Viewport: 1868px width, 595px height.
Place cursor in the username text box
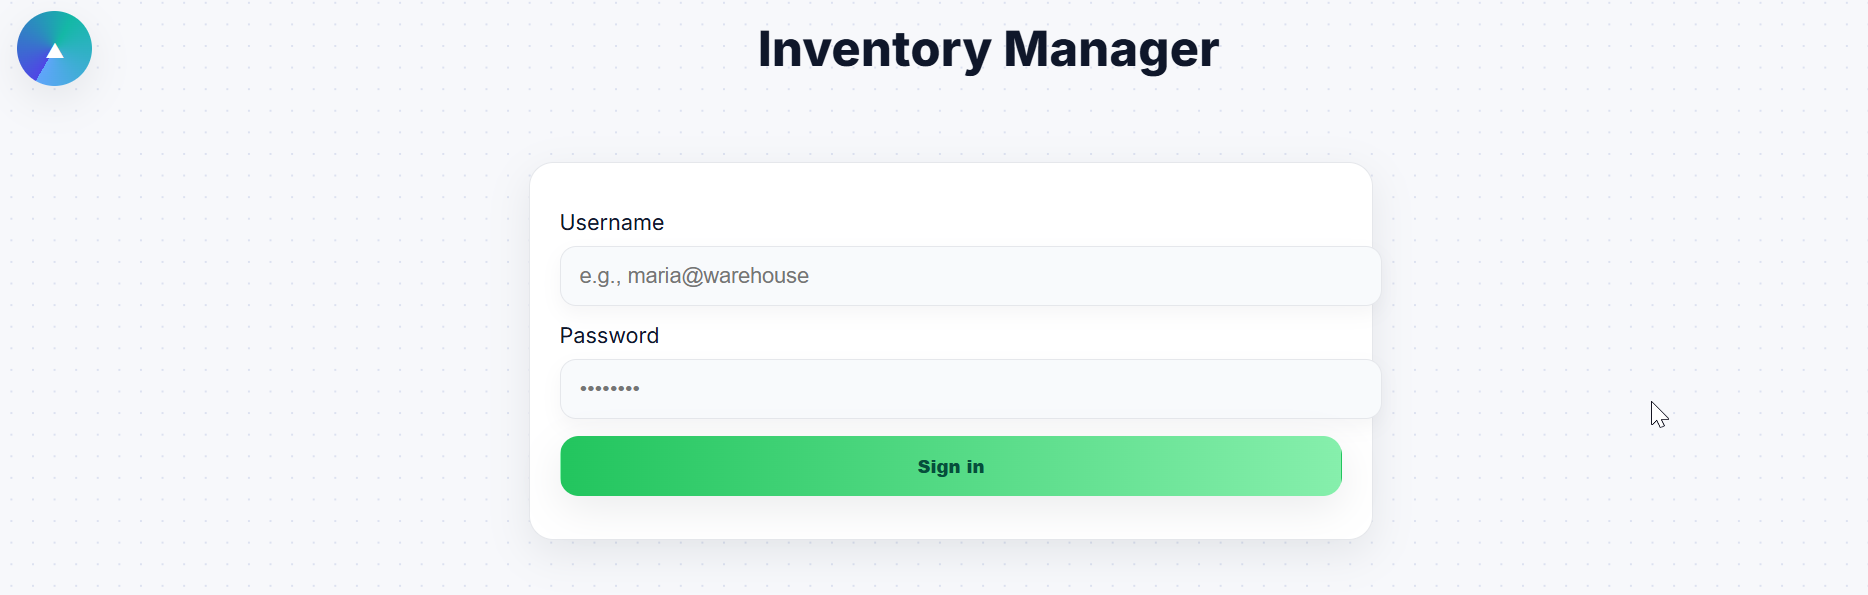pos(970,276)
